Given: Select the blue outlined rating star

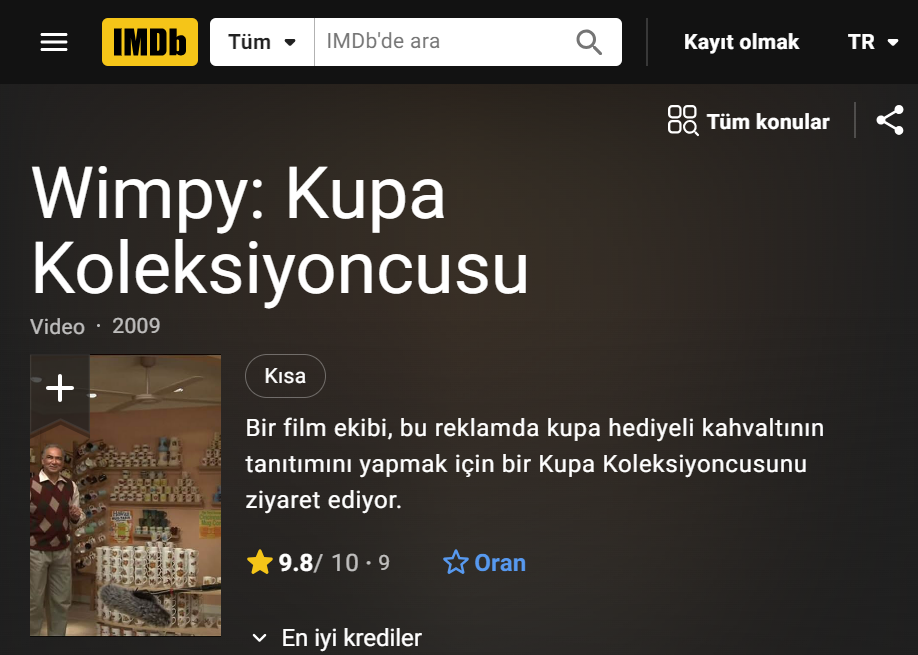Looking at the screenshot, I should [x=455, y=563].
